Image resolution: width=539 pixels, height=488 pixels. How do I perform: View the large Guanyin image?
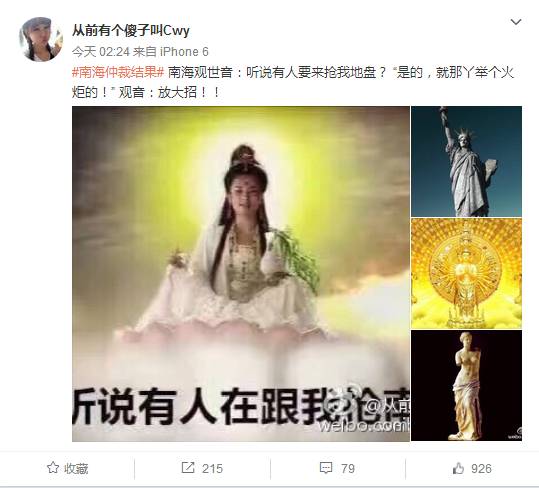click(x=241, y=274)
